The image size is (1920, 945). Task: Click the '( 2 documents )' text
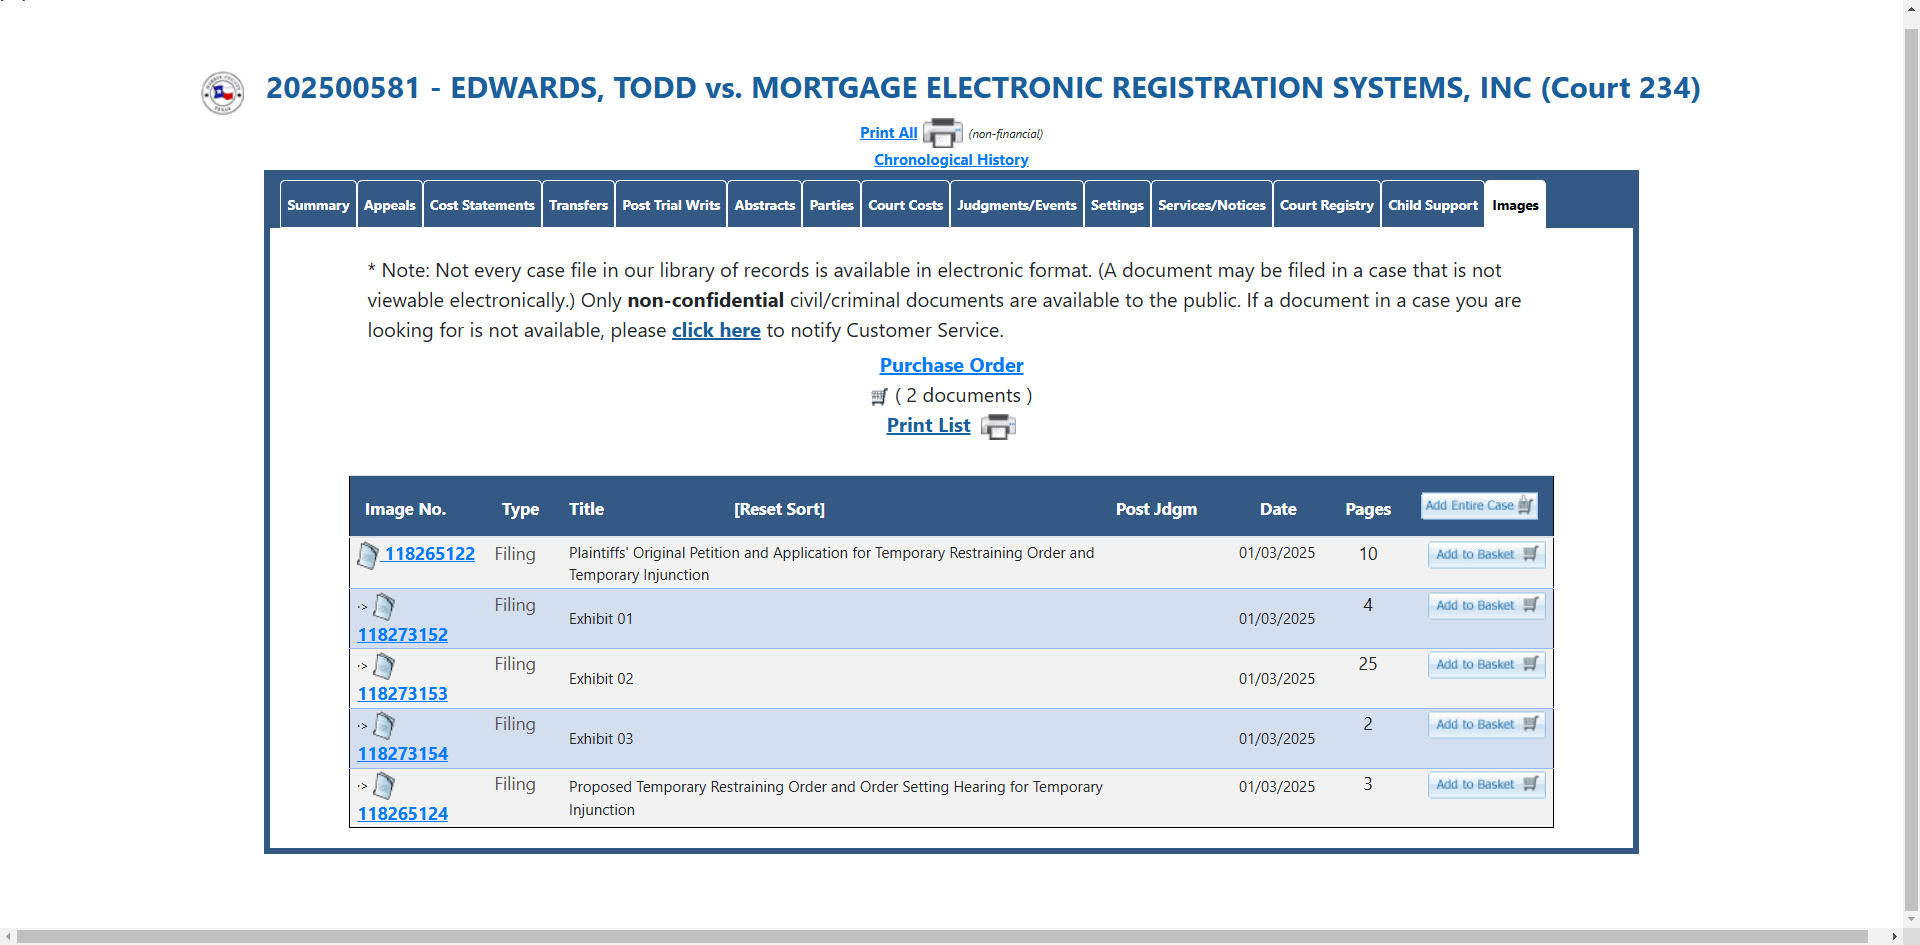point(963,396)
